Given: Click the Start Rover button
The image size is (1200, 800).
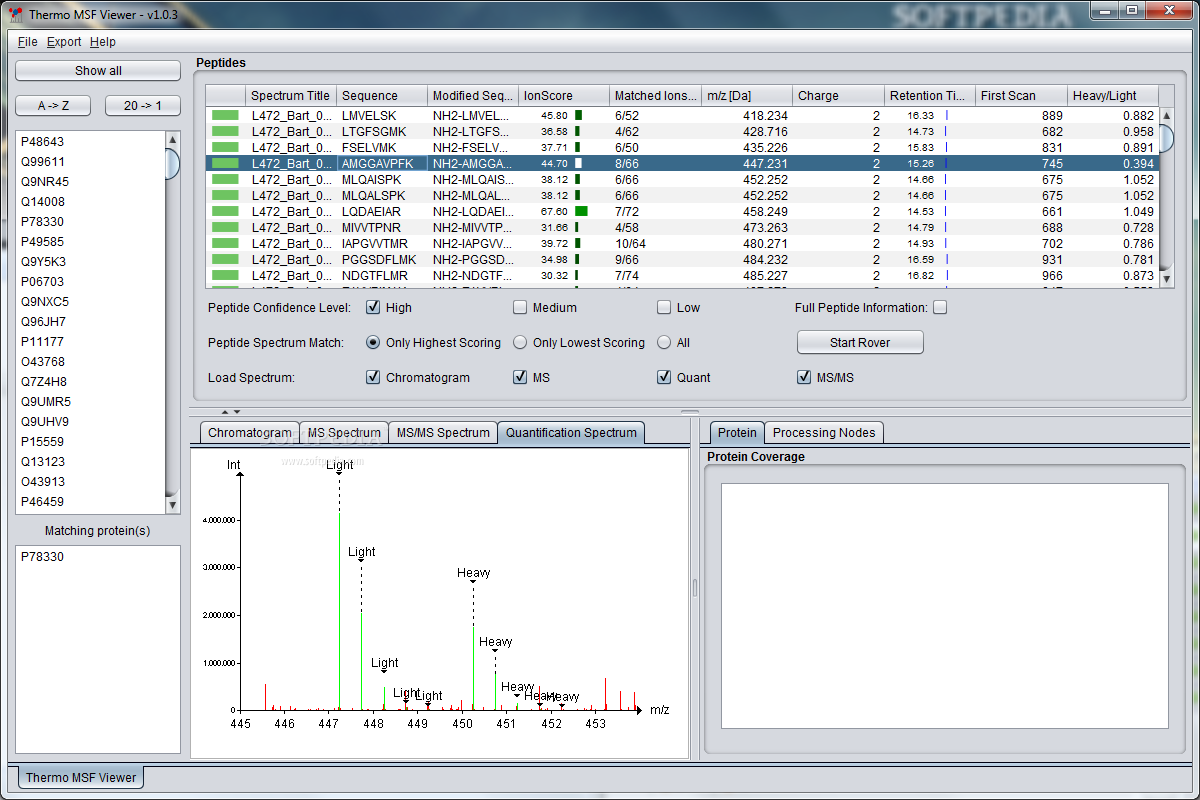Looking at the screenshot, I should (x=860, y=342).
